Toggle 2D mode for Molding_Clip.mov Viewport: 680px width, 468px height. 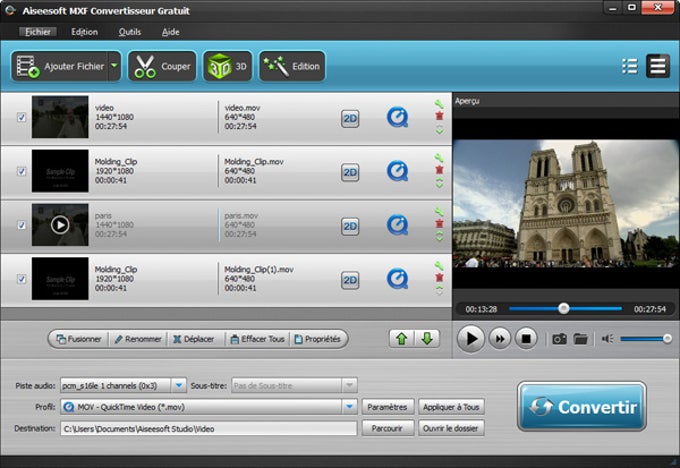[350, 173]
